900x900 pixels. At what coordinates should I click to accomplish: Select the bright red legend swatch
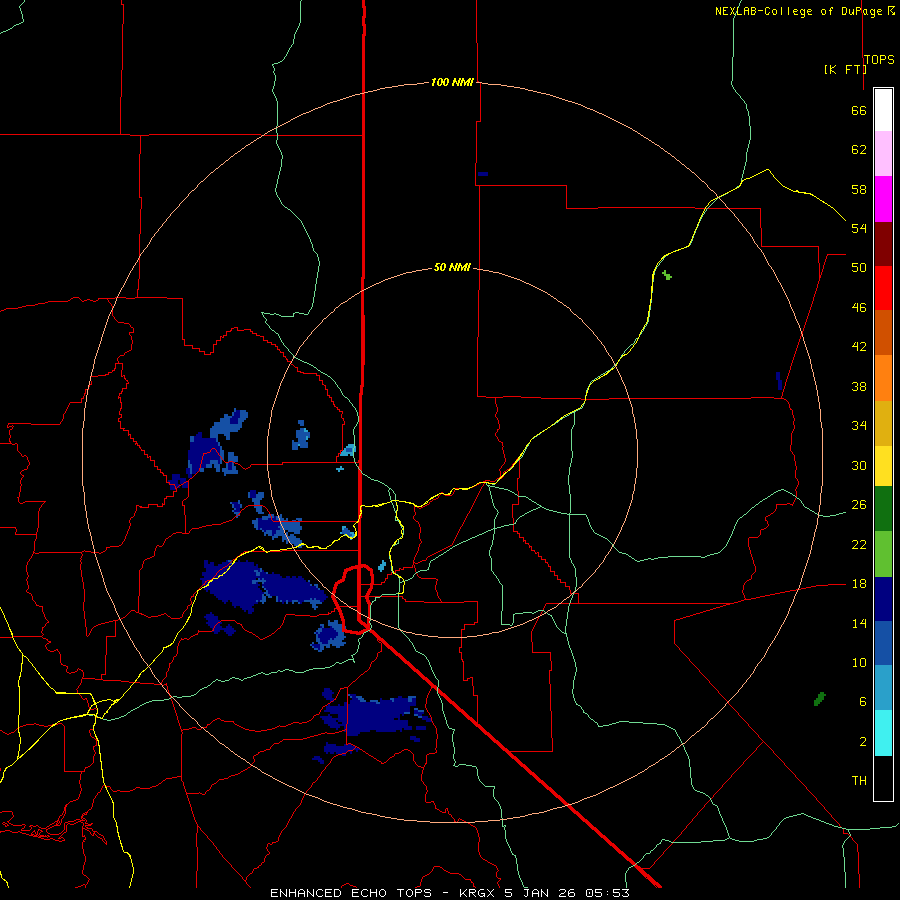coord(883,288)
